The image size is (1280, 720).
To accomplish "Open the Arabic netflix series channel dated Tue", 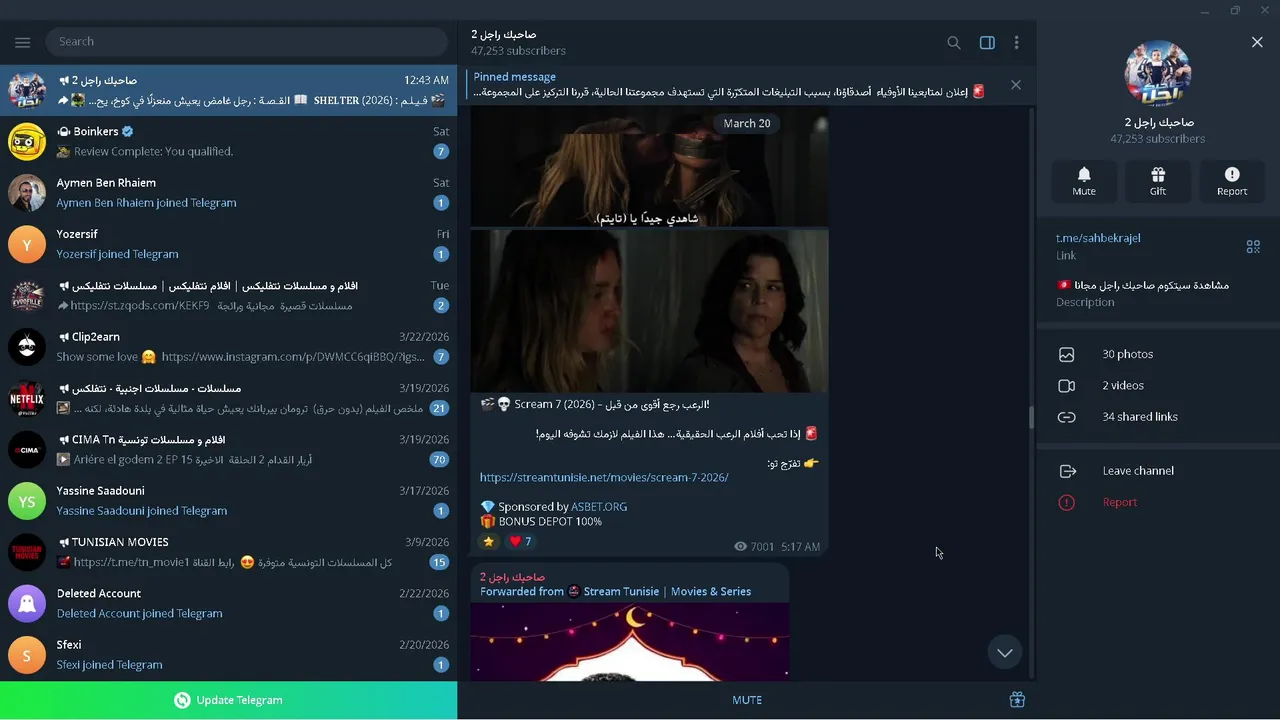I will tap(228, 296).
